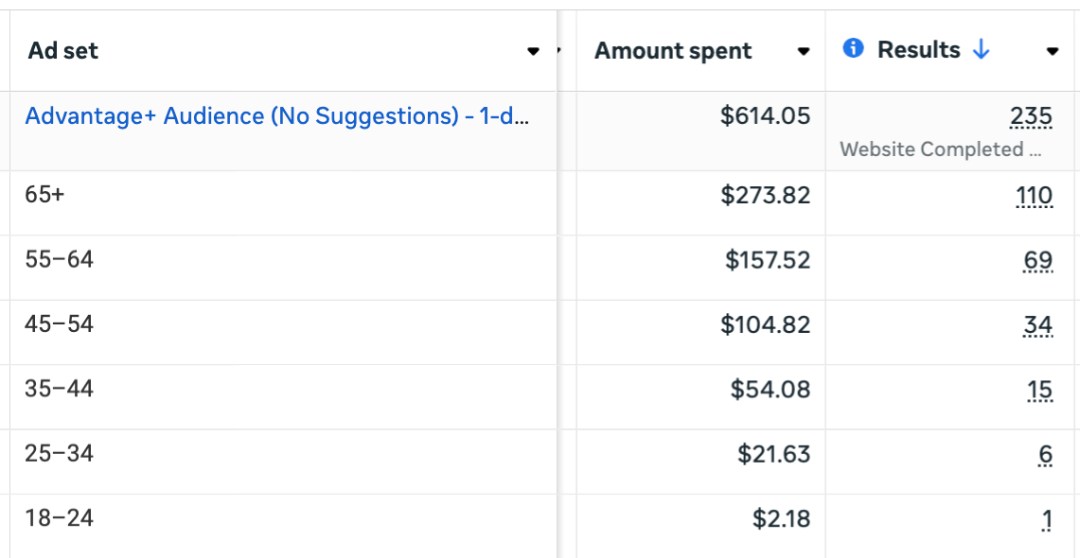Viewport: 1080px width, 558px height.
Task: Open the Advantage+ Audience ad set link
Action: pos(277,116)
